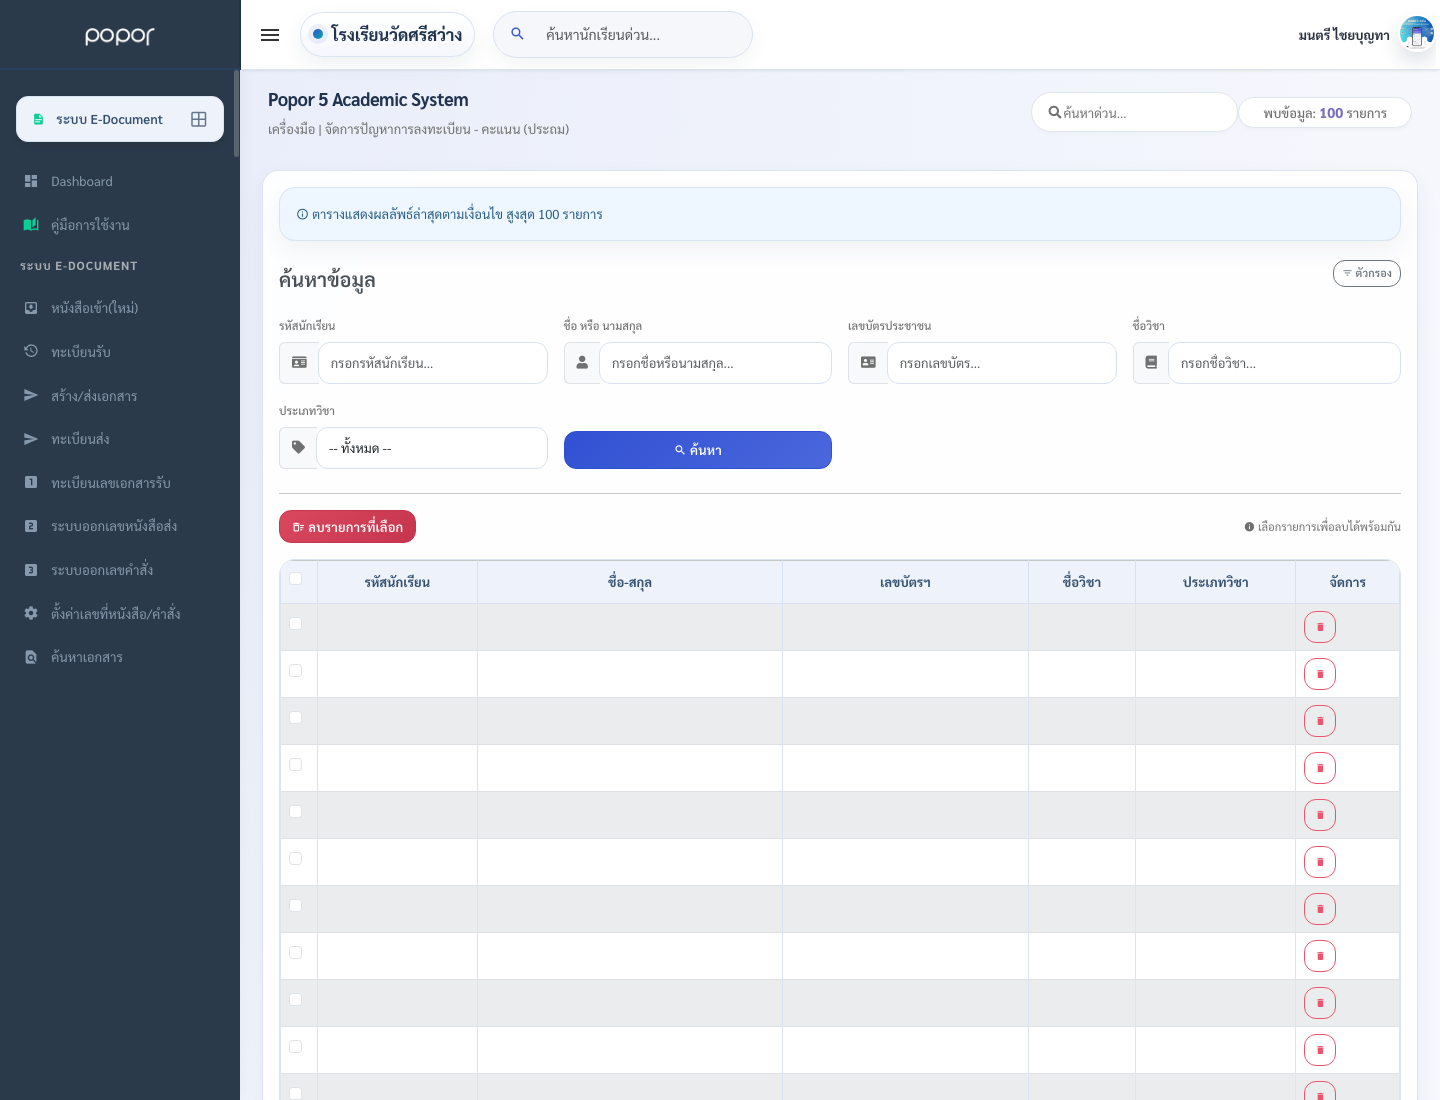Open คู่มือการใช้งาน menu item
1440x1100 pixels.
(x=90, y=225)
